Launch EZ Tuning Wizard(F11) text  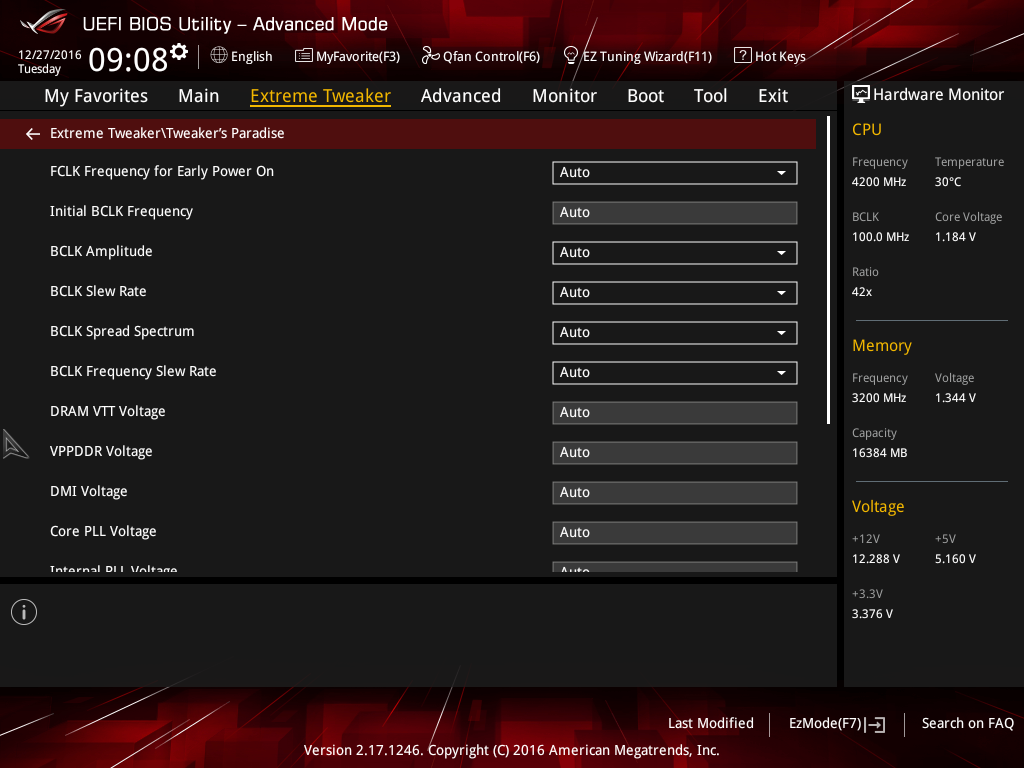point(647,56)
